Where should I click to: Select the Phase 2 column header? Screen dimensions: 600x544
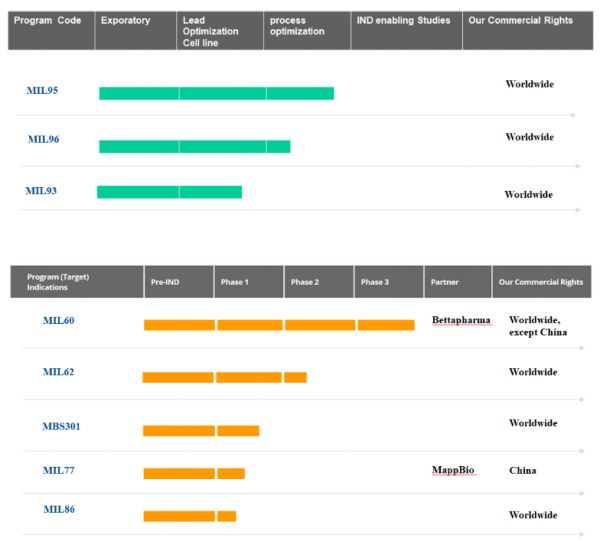305,282
